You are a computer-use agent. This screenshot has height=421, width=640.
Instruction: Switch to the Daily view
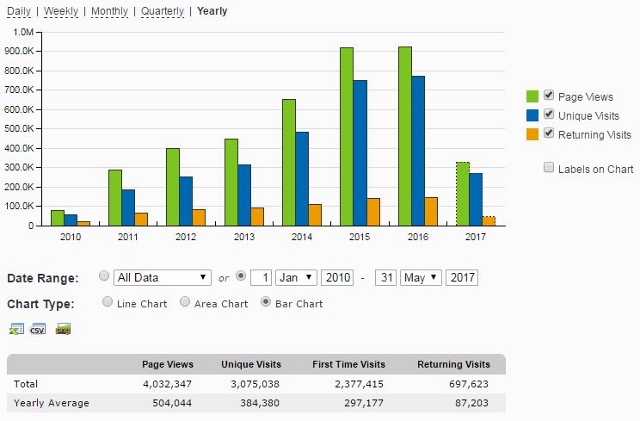tap(19, 11)
